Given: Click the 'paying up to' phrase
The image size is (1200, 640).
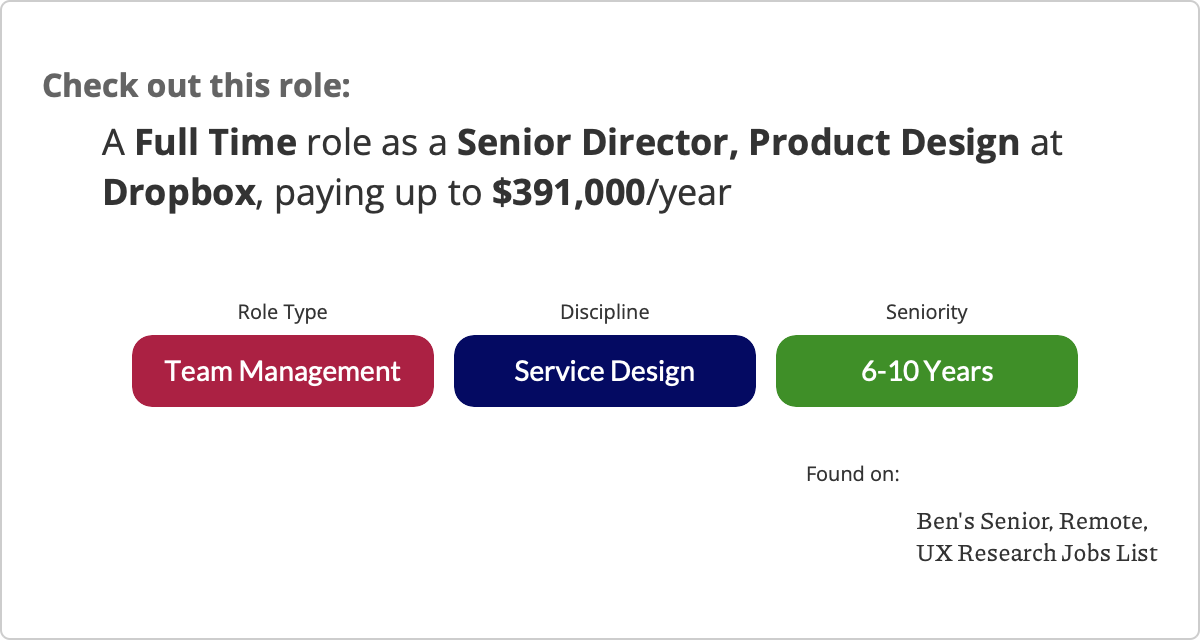Looking at the screenshot, I should click(378, 192).
